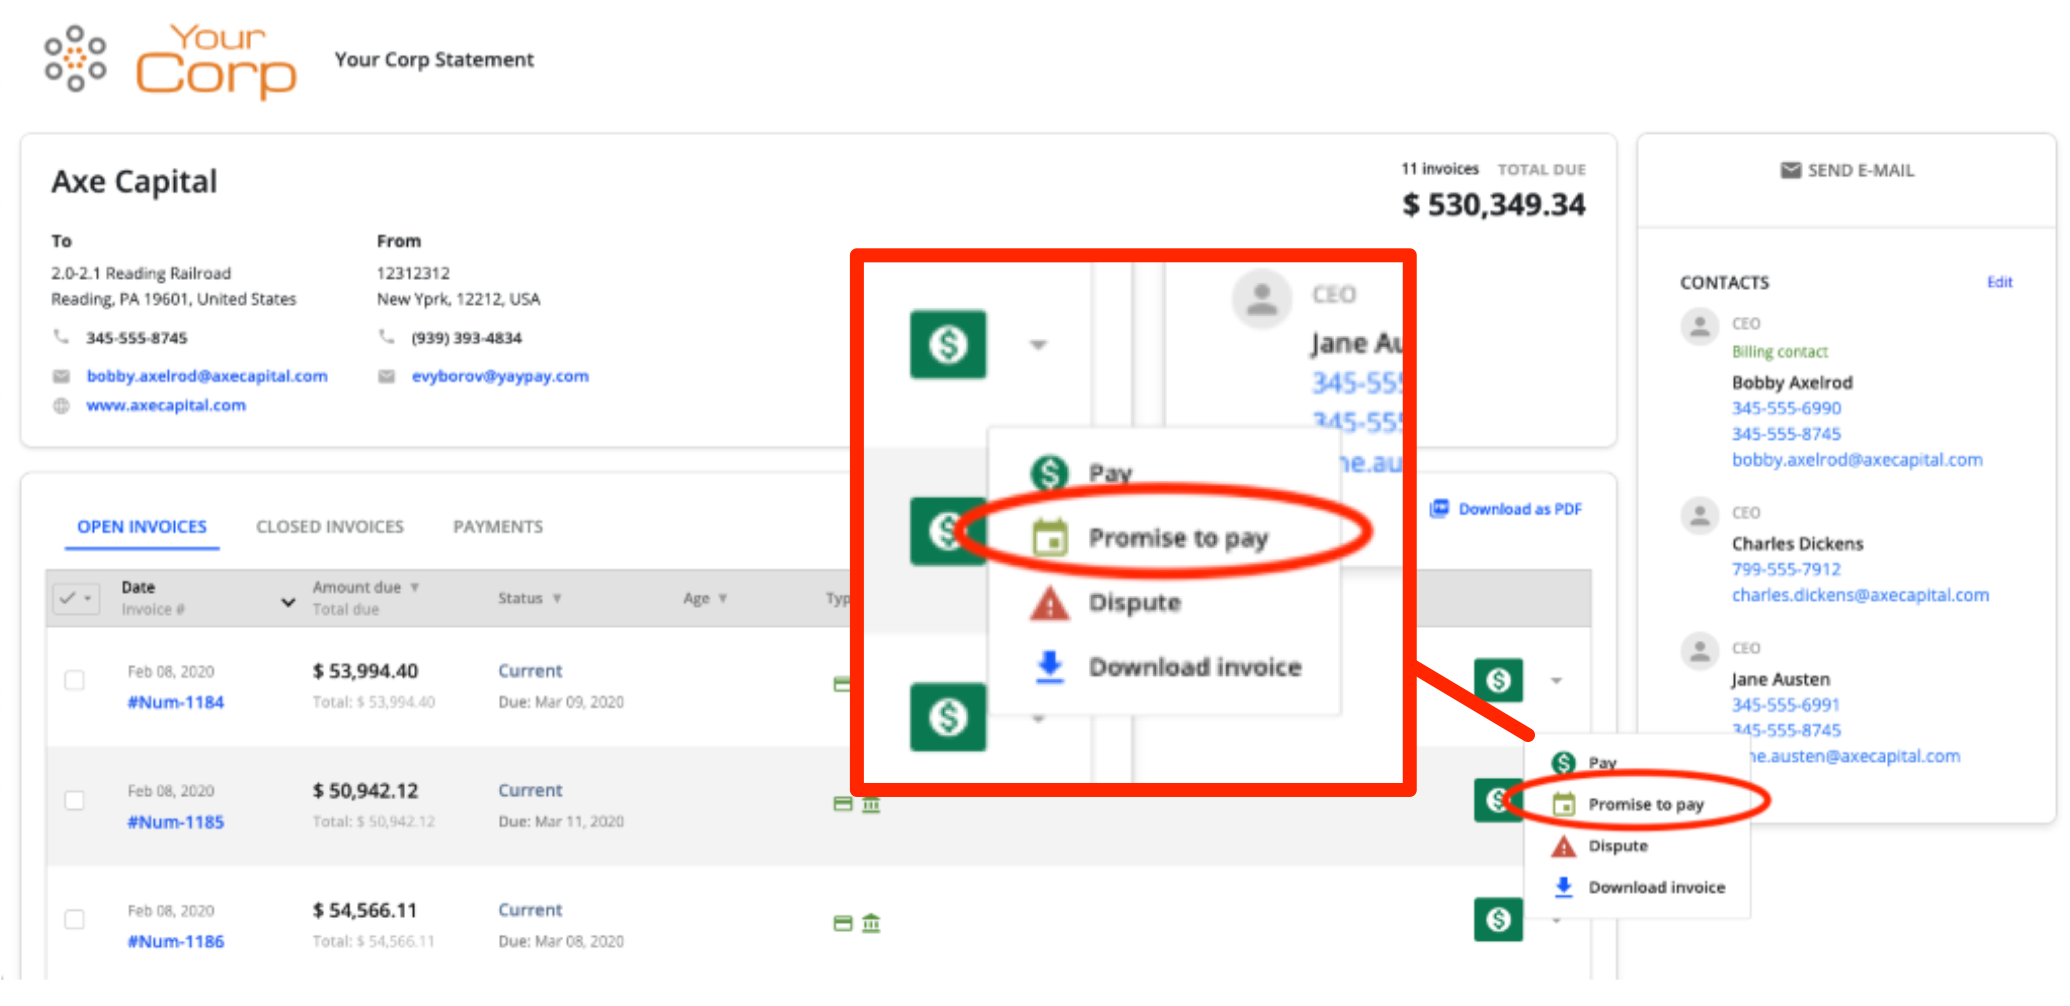
Task: Check the box for invoice #Num-1186
Action: [x=74, y=920]
